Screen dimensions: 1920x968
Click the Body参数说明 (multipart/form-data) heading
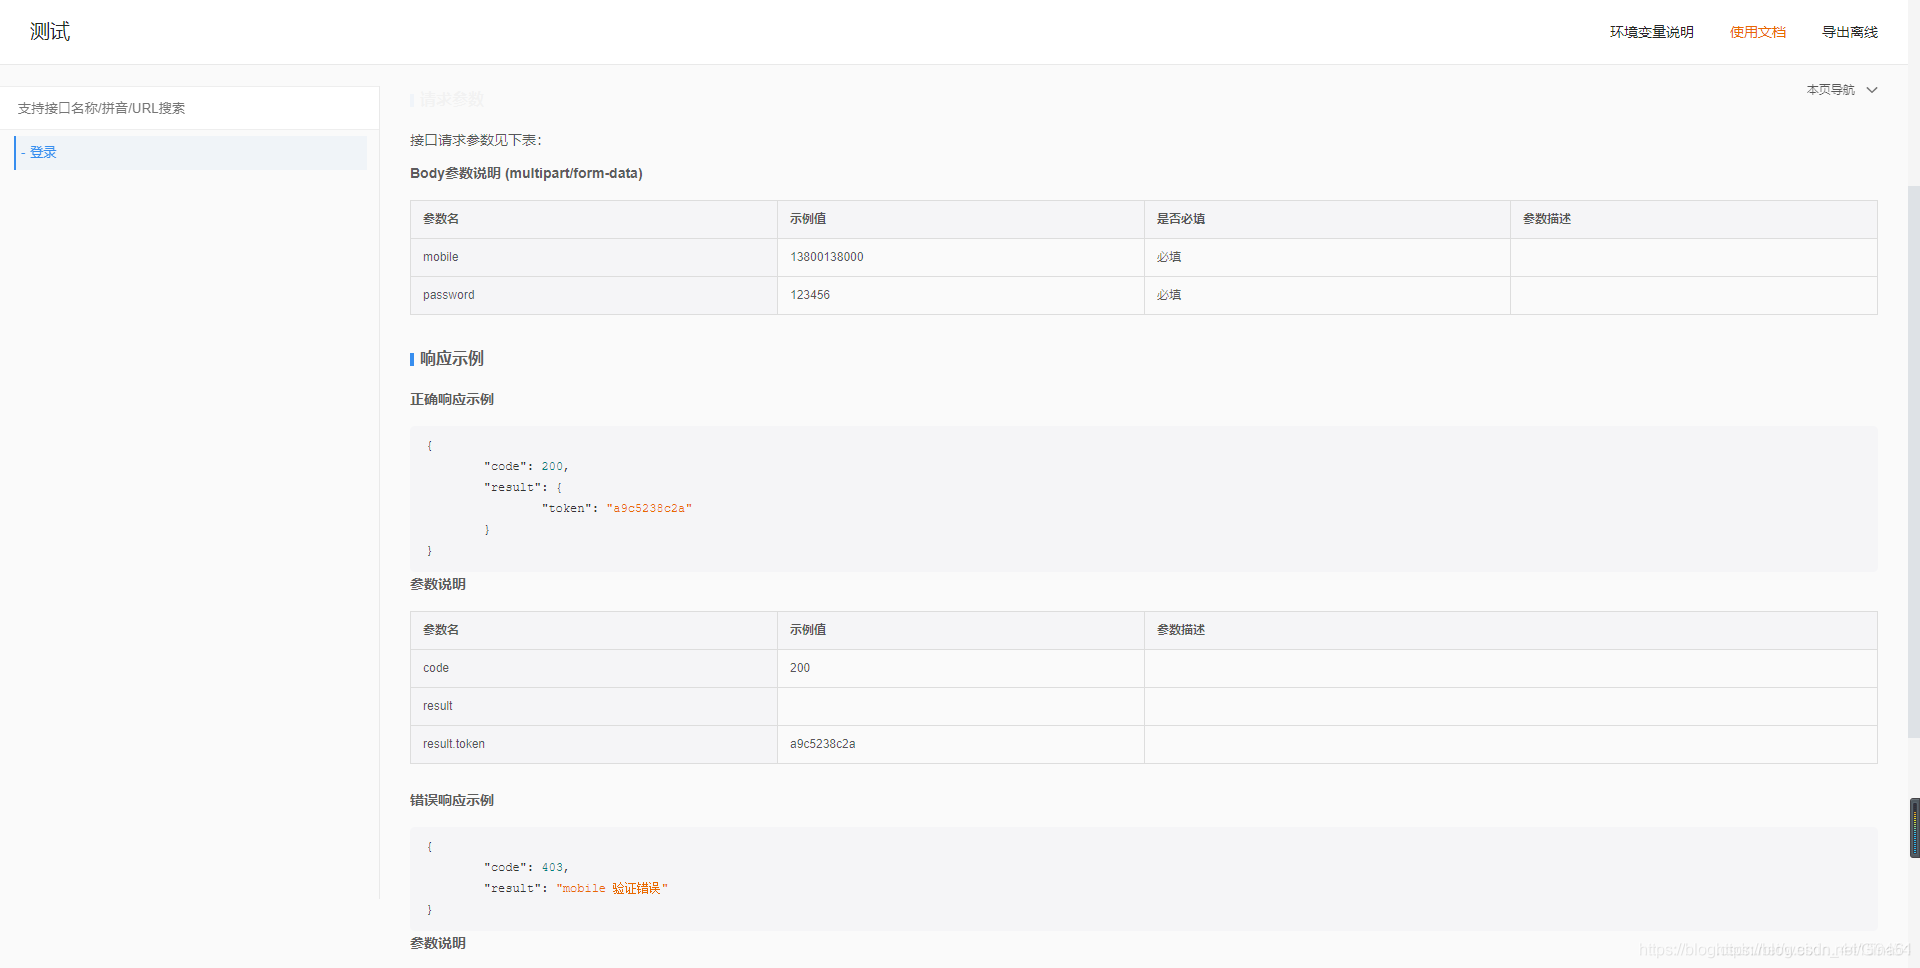(x=526, y=173)
